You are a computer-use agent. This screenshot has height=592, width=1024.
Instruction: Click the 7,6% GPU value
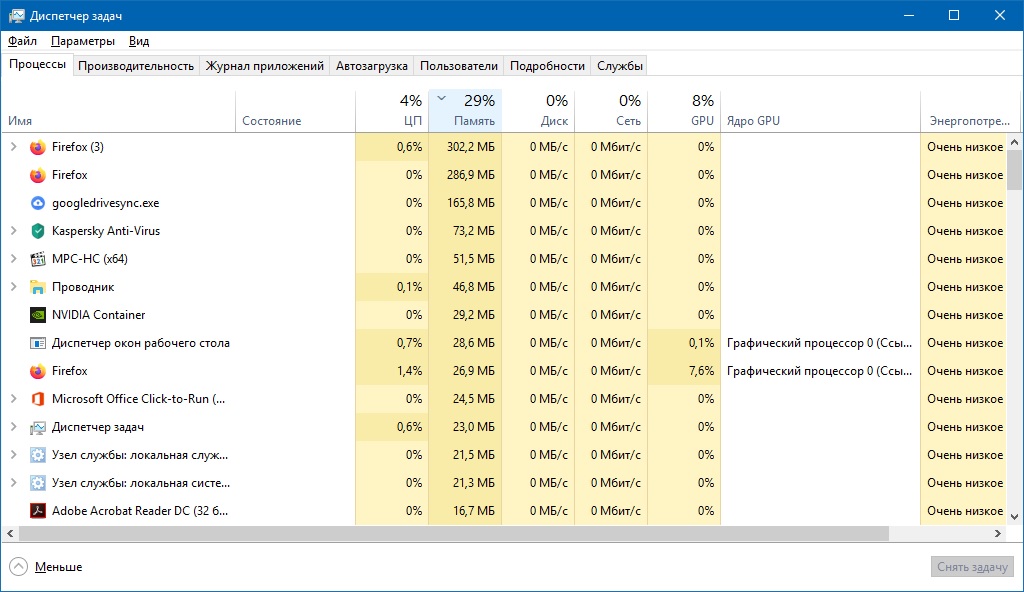701,371
